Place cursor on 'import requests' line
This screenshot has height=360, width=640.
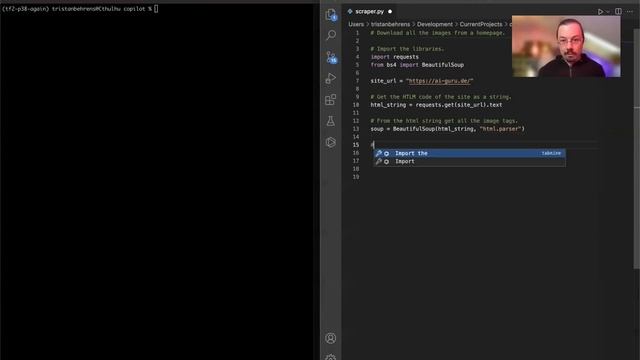[395, 57]
